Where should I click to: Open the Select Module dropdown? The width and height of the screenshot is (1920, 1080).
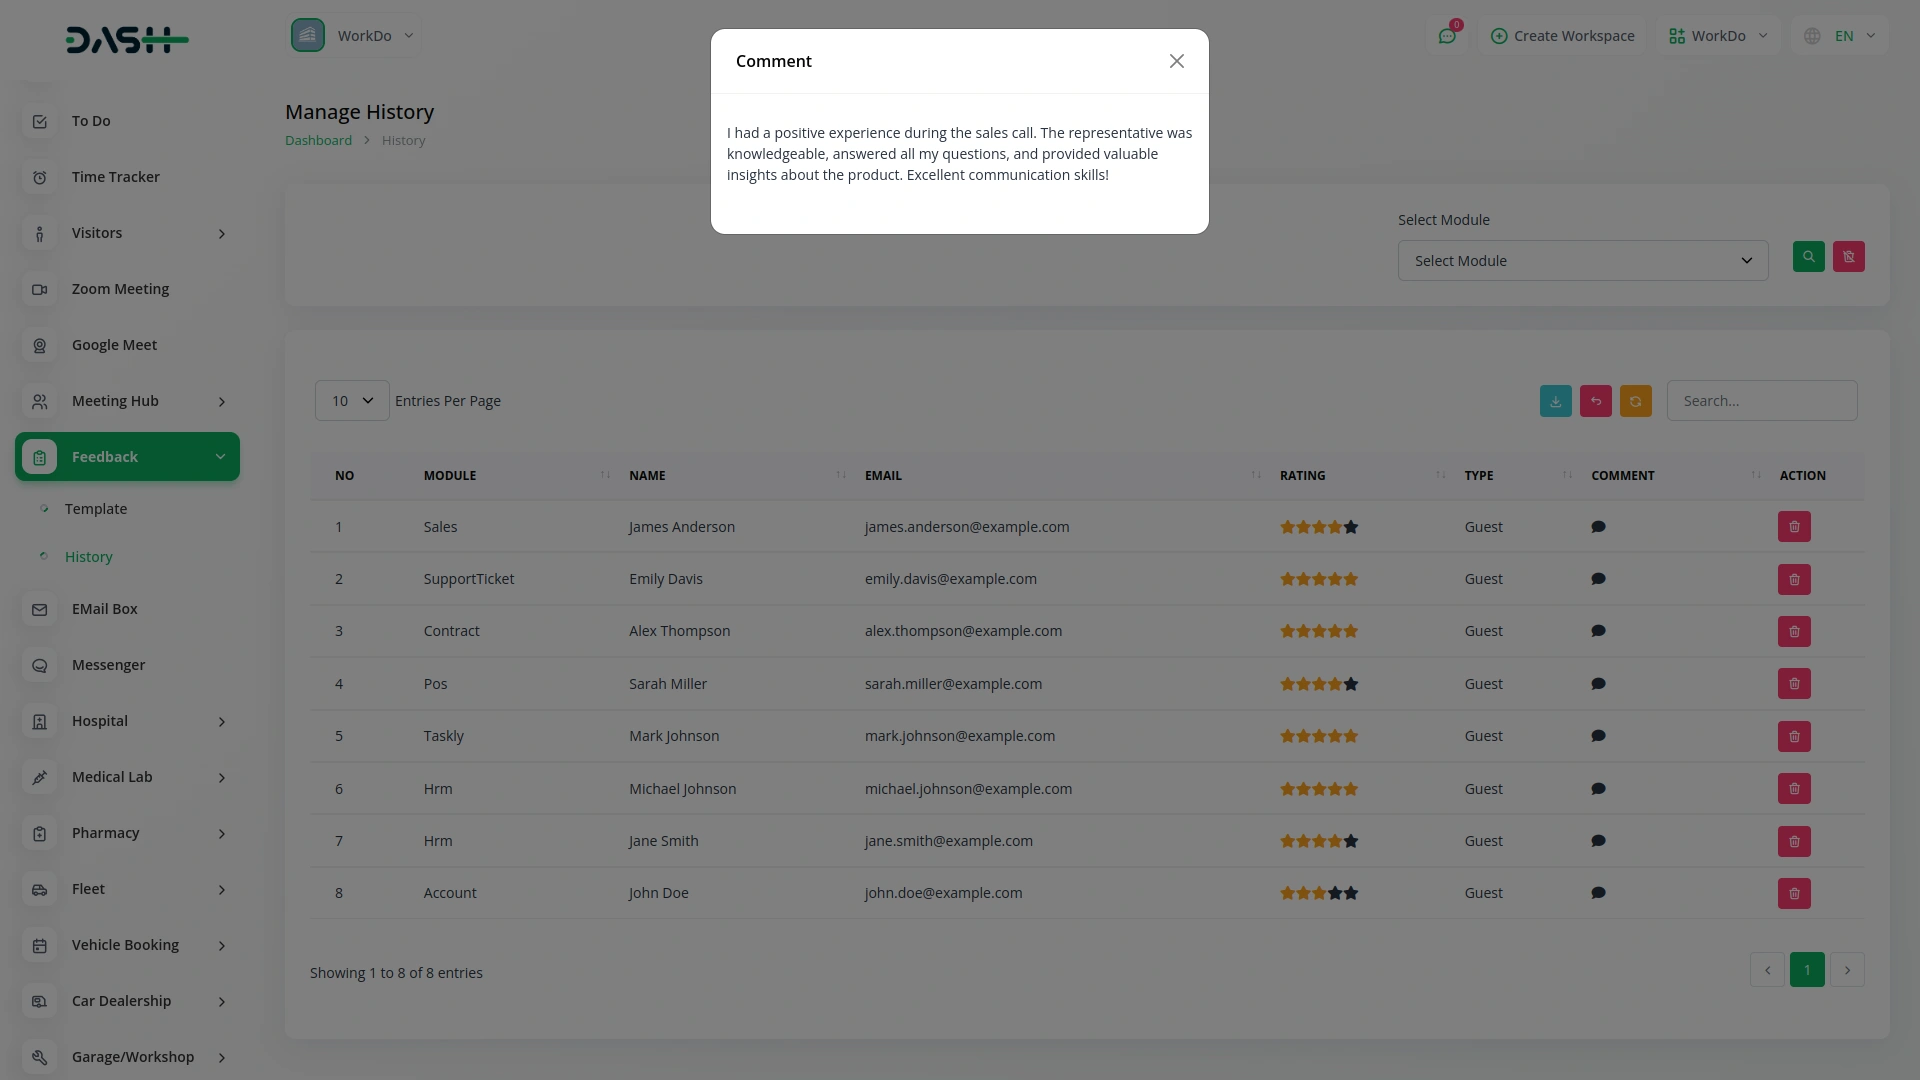click(x=1582, y=261)
